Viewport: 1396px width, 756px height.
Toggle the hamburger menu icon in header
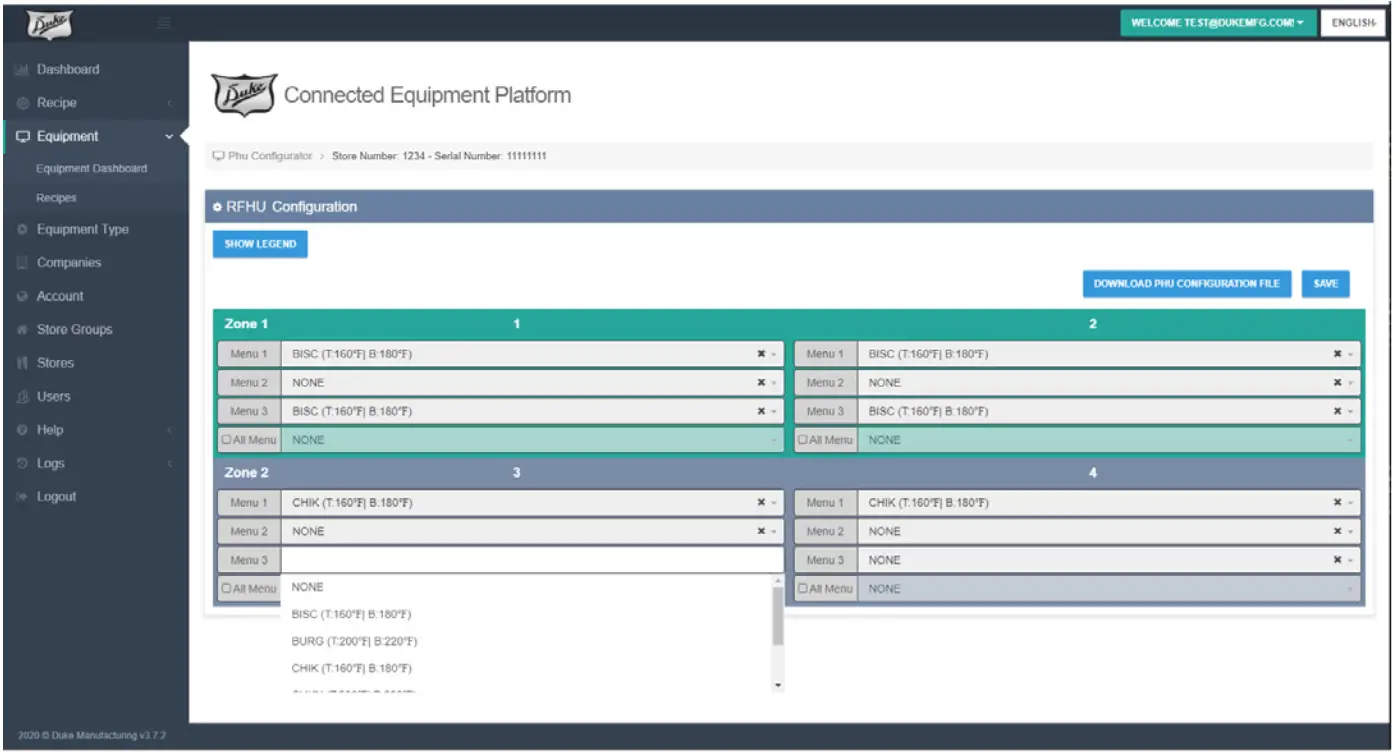[164, 22]
